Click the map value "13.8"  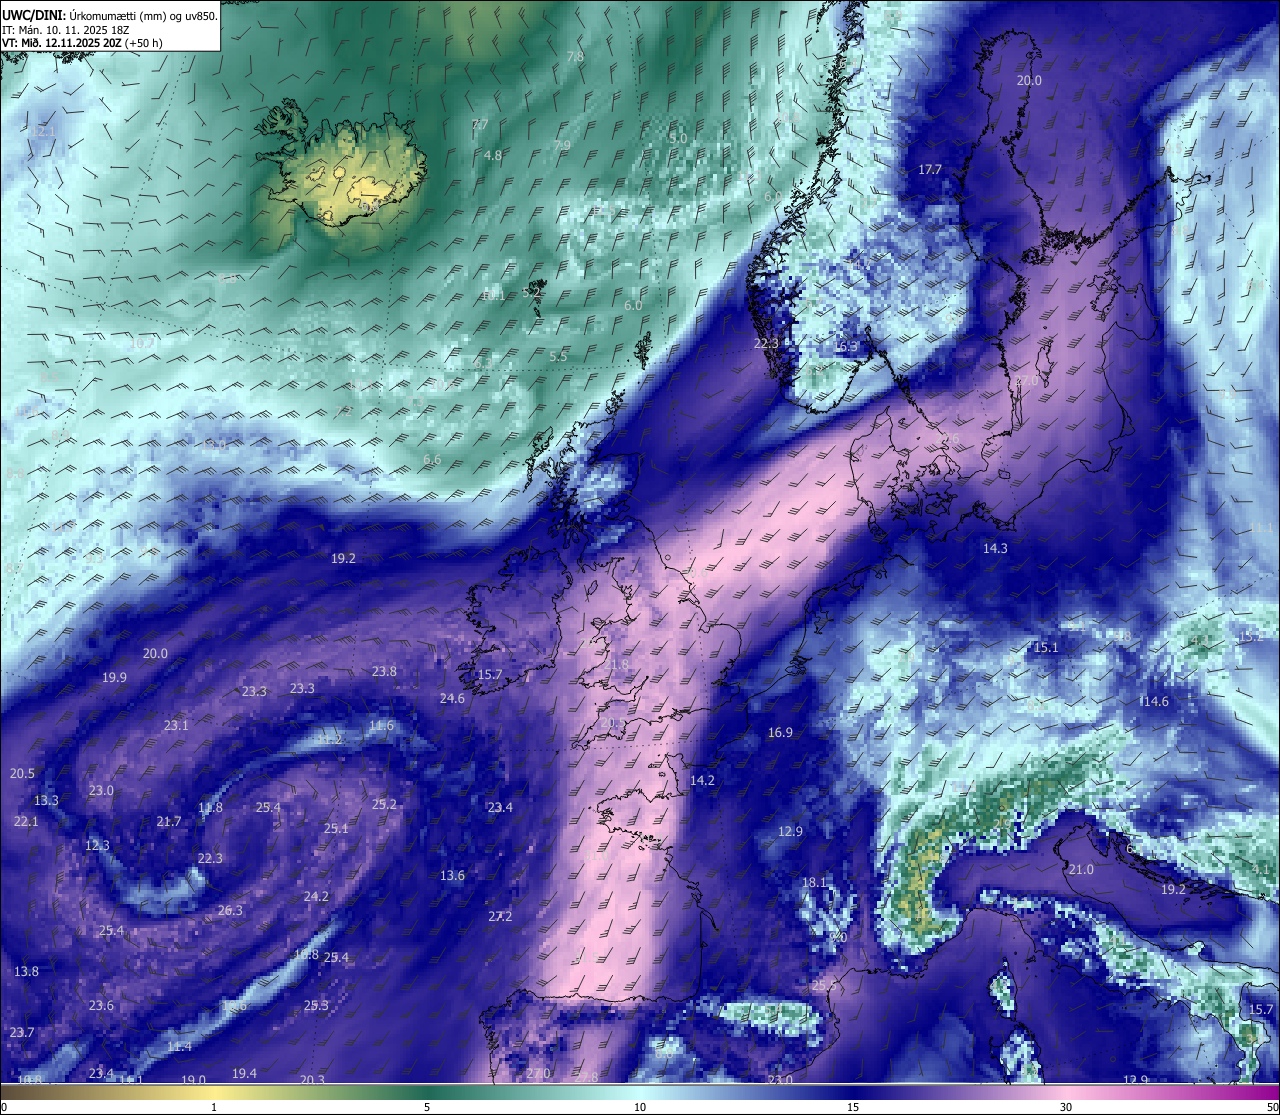[26, 972]
